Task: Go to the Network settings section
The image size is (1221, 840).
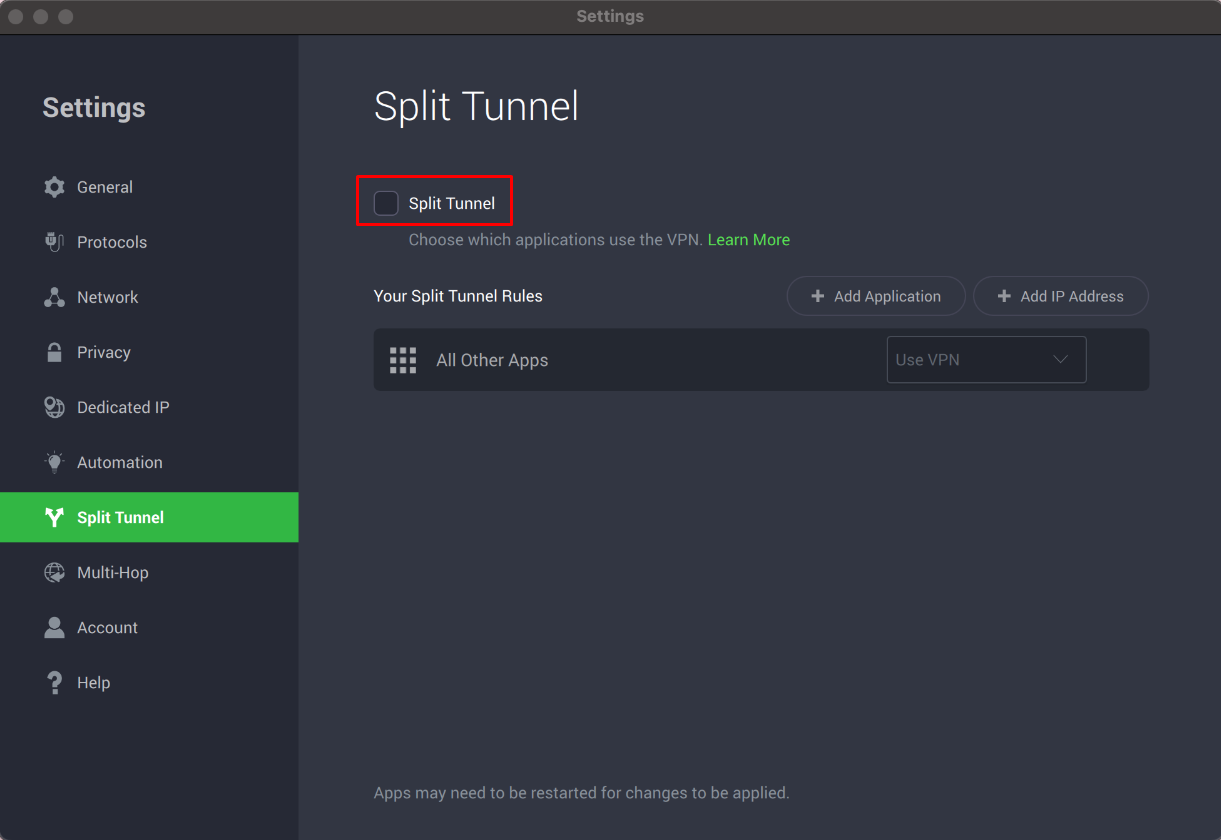Action: point(108,297)
